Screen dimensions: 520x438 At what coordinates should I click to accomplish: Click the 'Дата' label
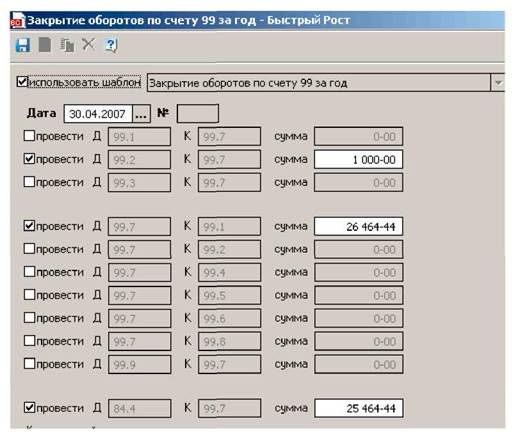point(41,113)
